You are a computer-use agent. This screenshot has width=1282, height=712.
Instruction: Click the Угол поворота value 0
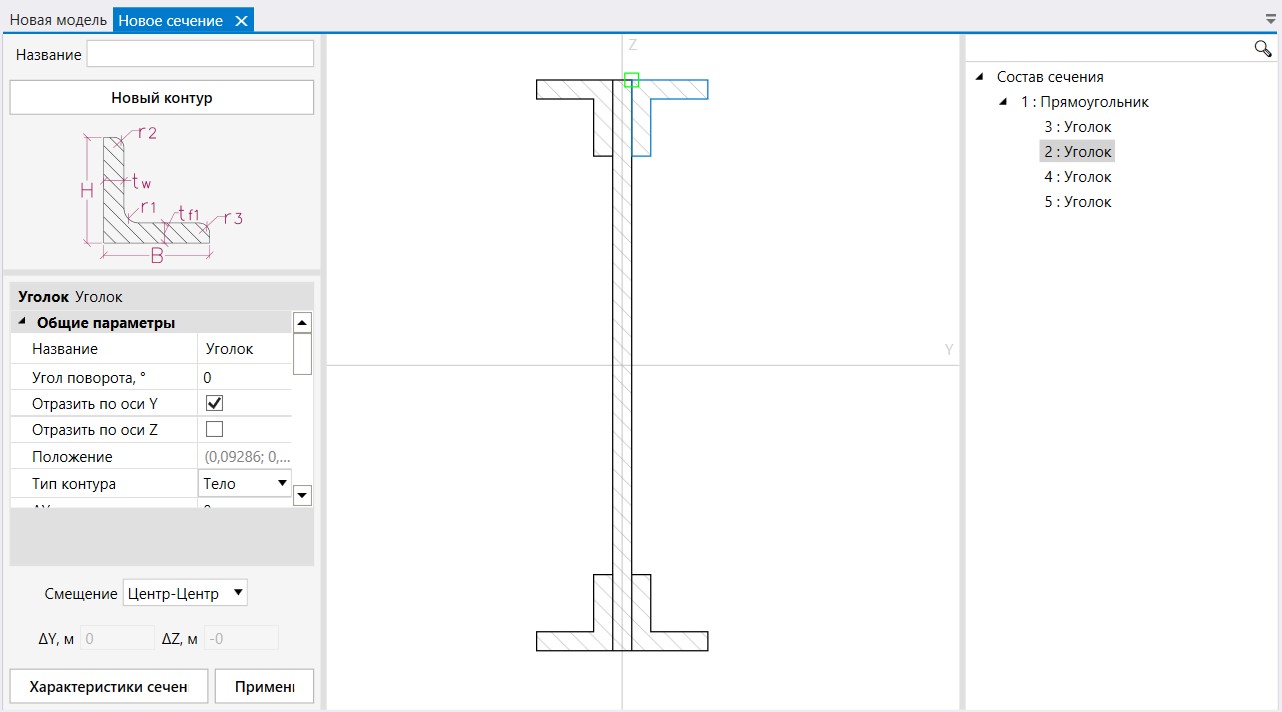tap(245, 377)
